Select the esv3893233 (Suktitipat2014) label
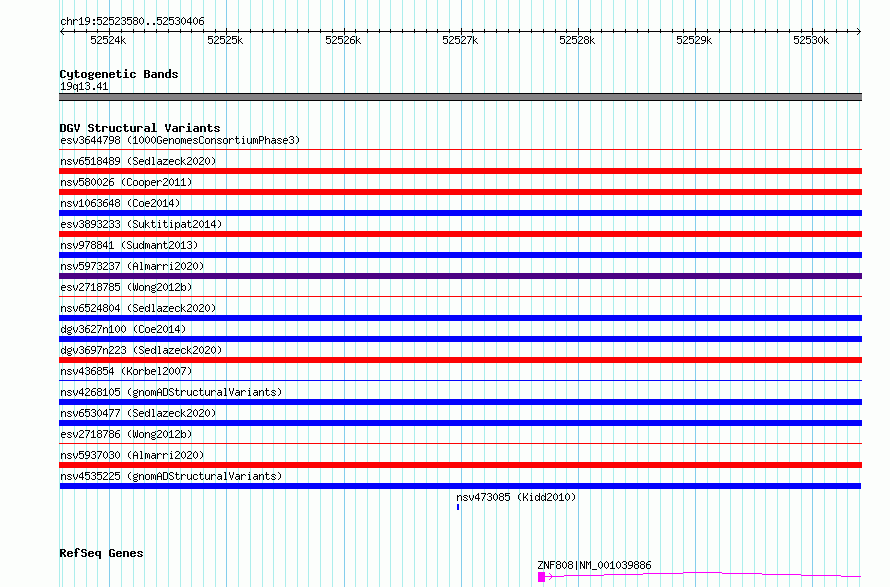Image resolution: width=890 pixels, height=587 pixels. 141,224
